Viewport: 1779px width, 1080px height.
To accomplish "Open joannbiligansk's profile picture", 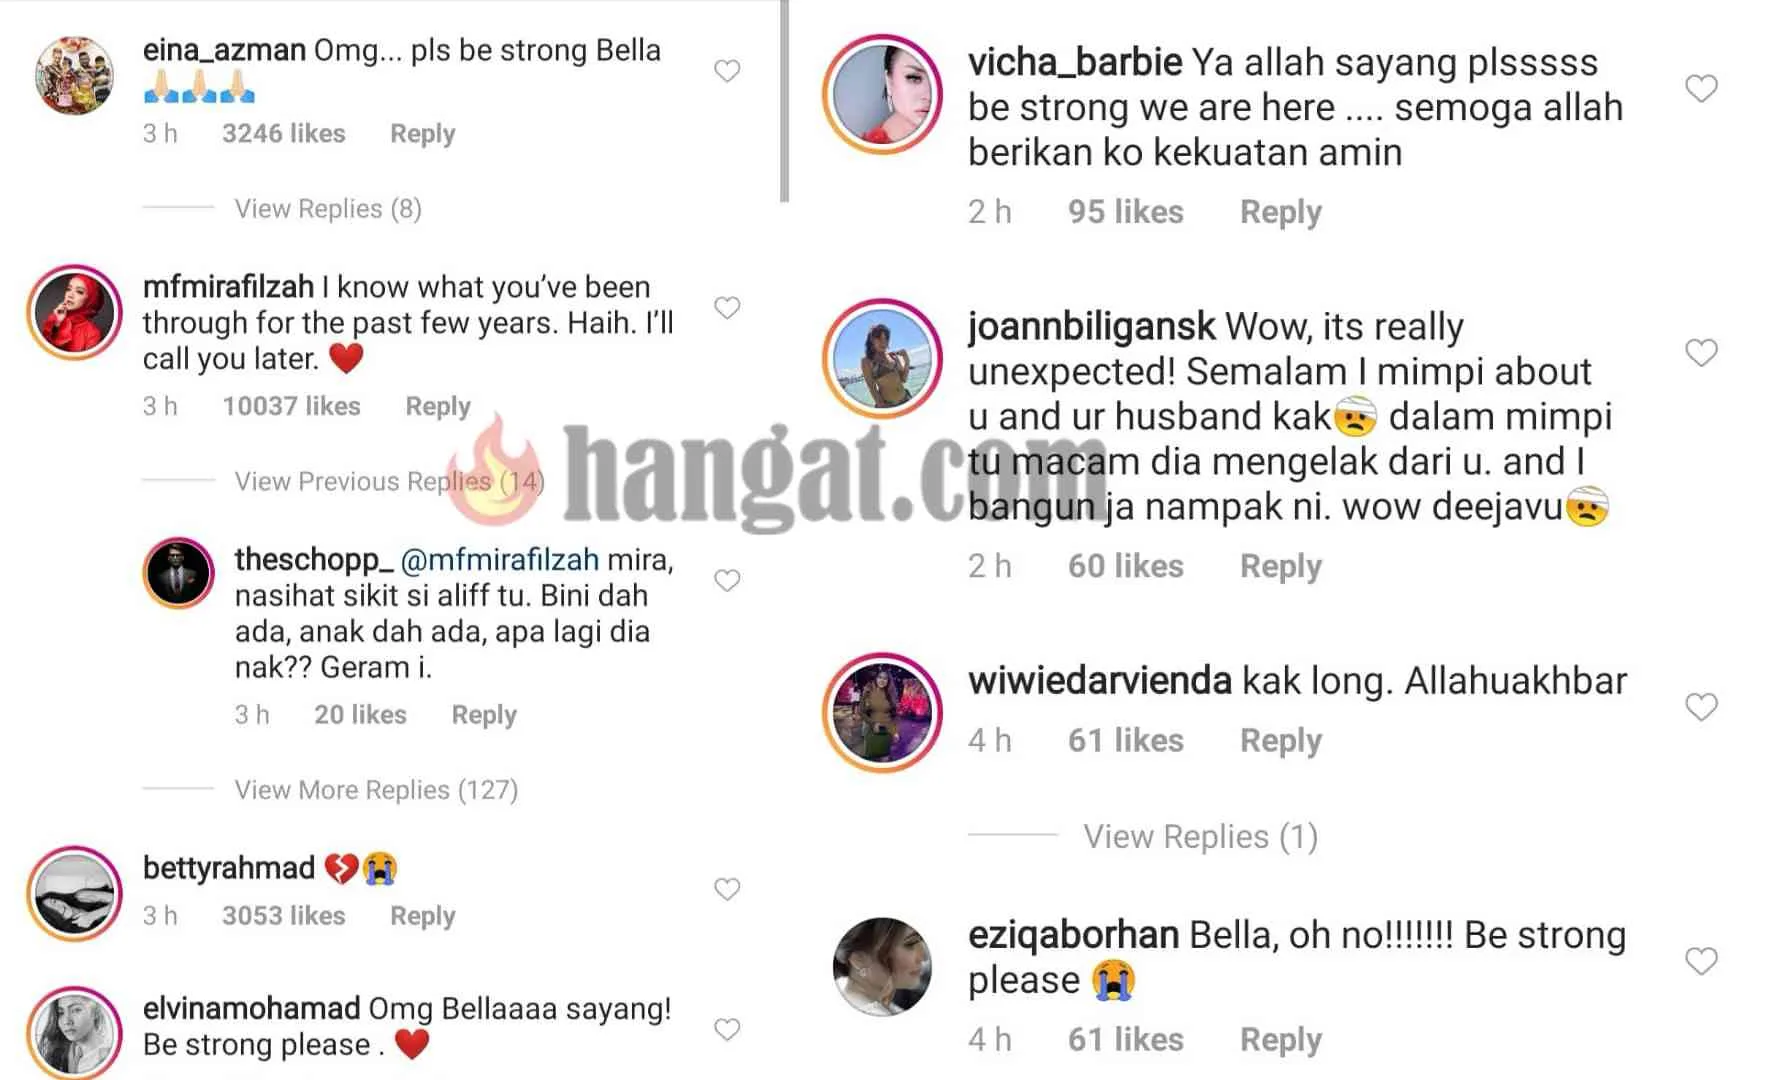I will [882, 358].
